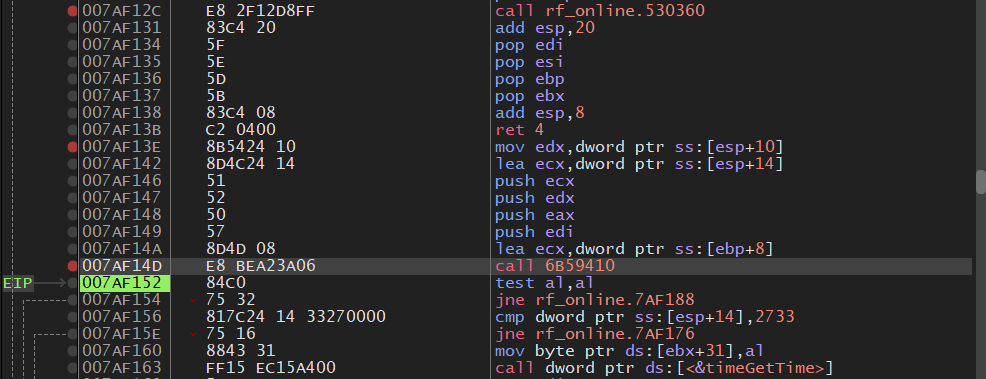
Task: Click the disassembly vertical scrollbar thumb
Action: coord(980,182)
